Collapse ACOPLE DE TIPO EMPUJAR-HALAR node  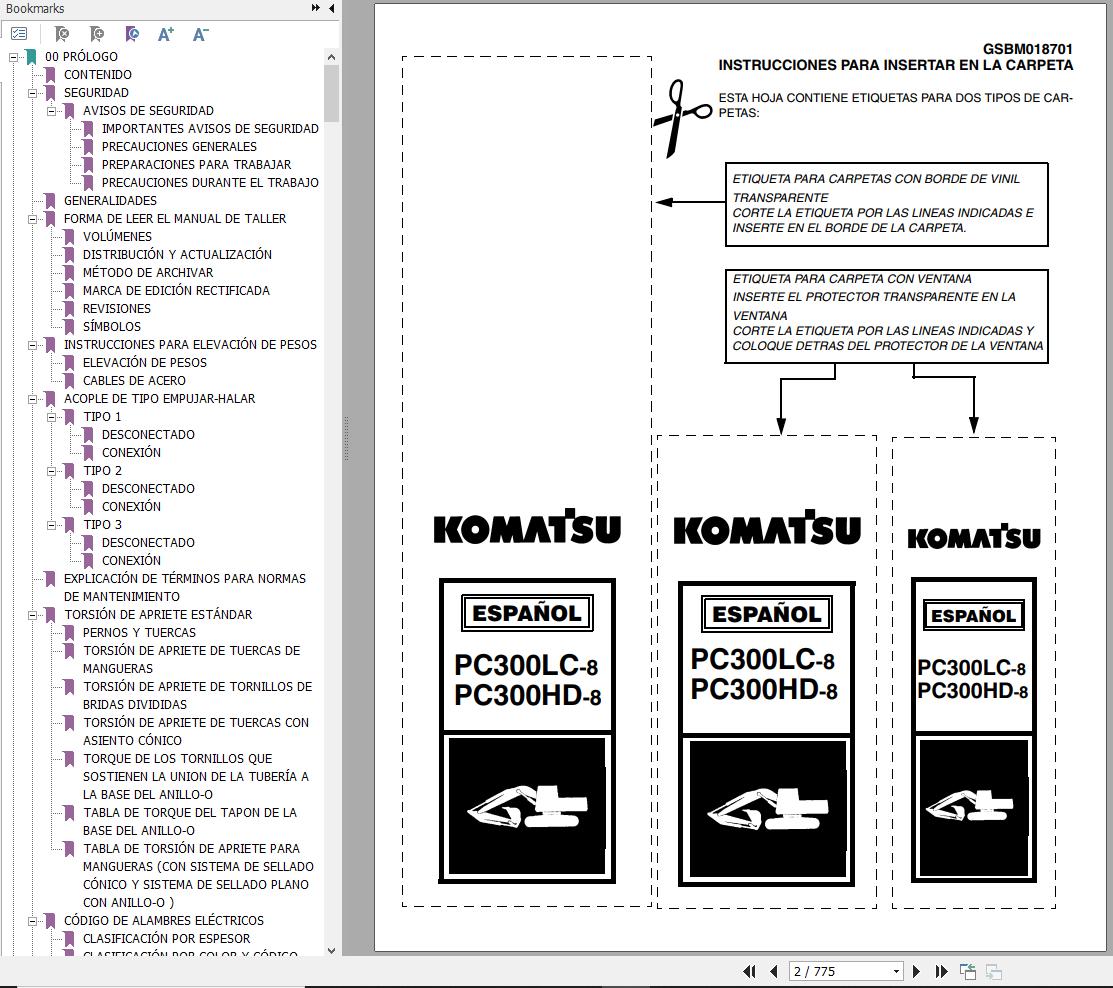point(32,399)
